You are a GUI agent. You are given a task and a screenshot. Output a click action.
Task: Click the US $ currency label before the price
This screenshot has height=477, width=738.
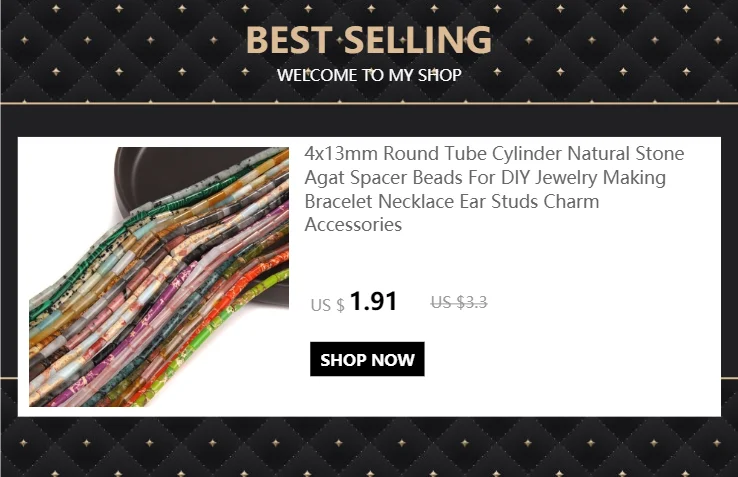[328, 305]
